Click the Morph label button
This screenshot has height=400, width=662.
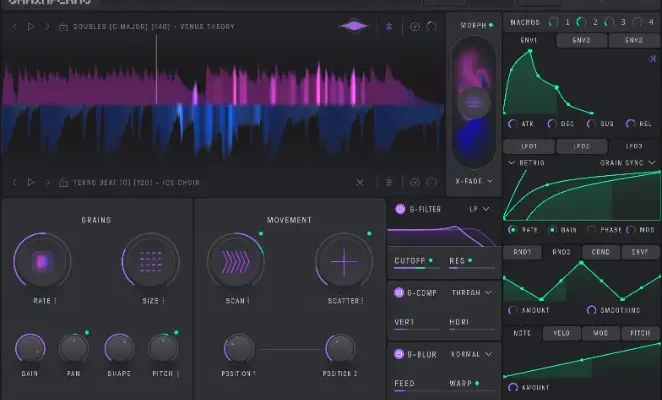472,24
